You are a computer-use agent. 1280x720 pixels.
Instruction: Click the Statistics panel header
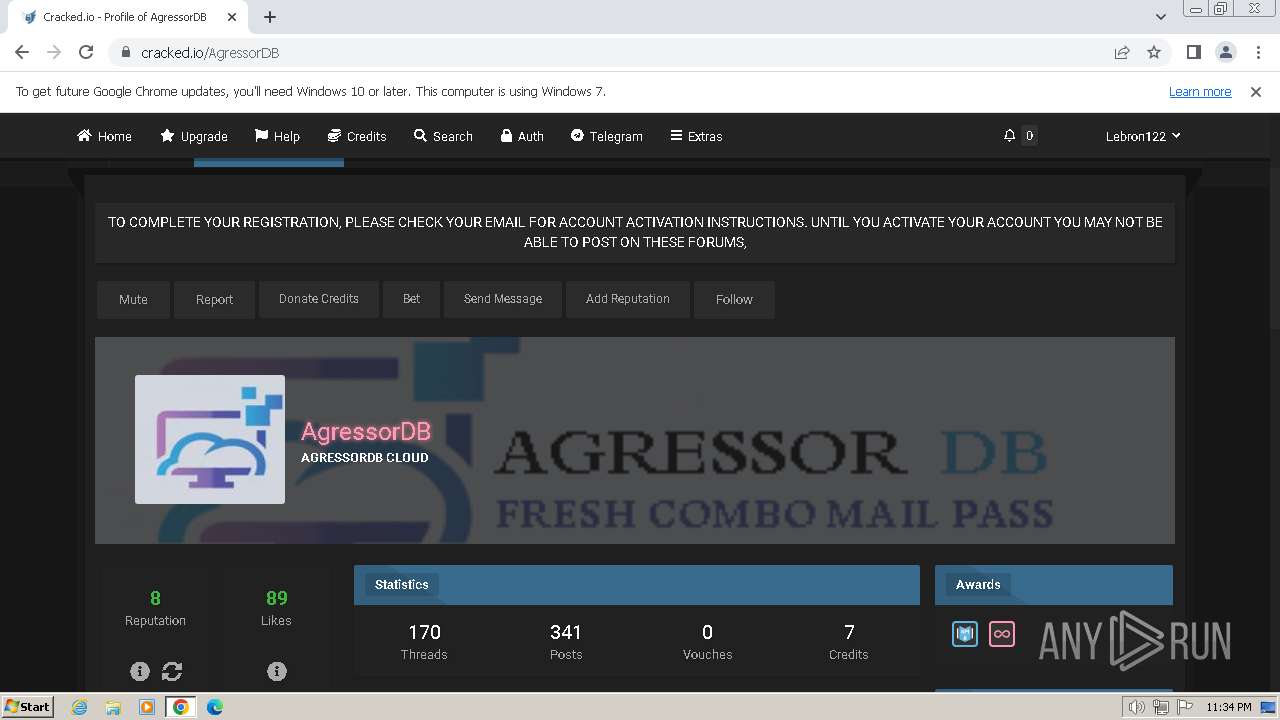(x=637, y=585)
